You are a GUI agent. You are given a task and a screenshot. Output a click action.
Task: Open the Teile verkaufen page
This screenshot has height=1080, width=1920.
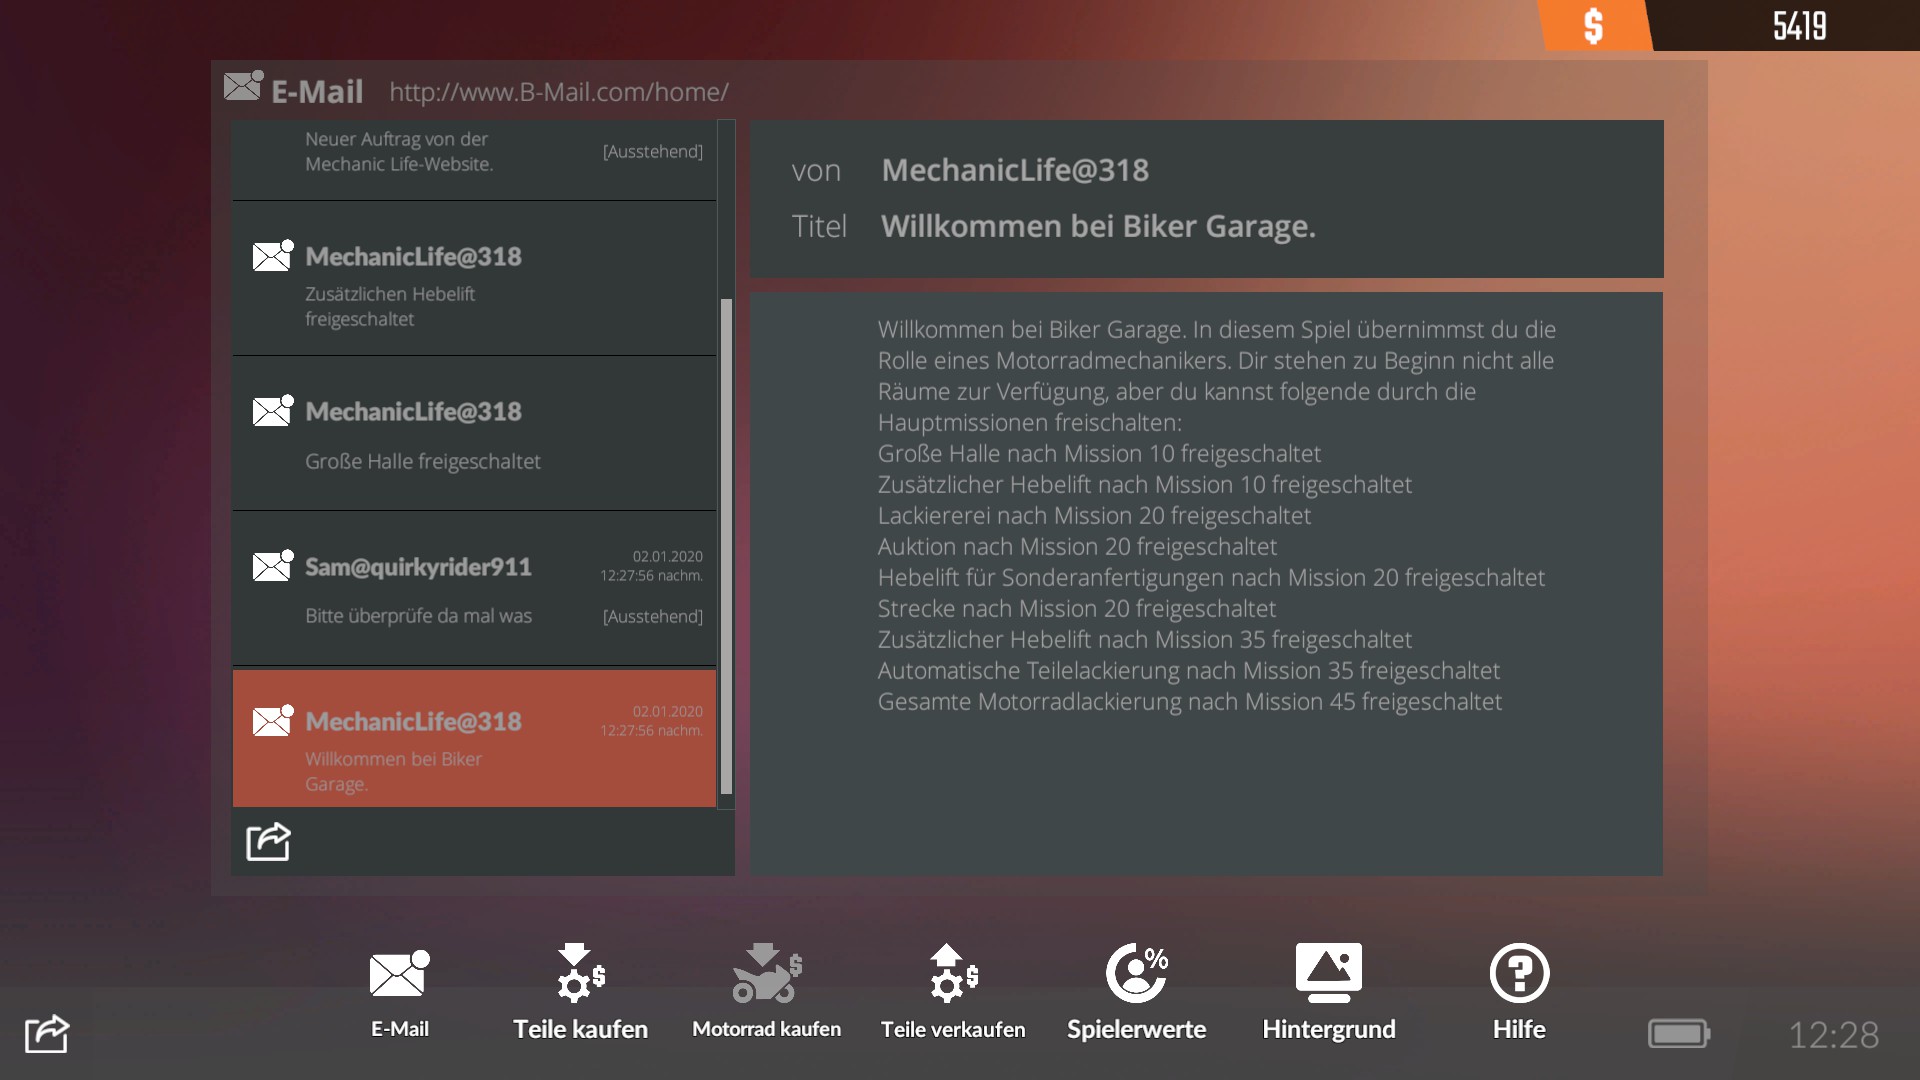coord(953,991)
